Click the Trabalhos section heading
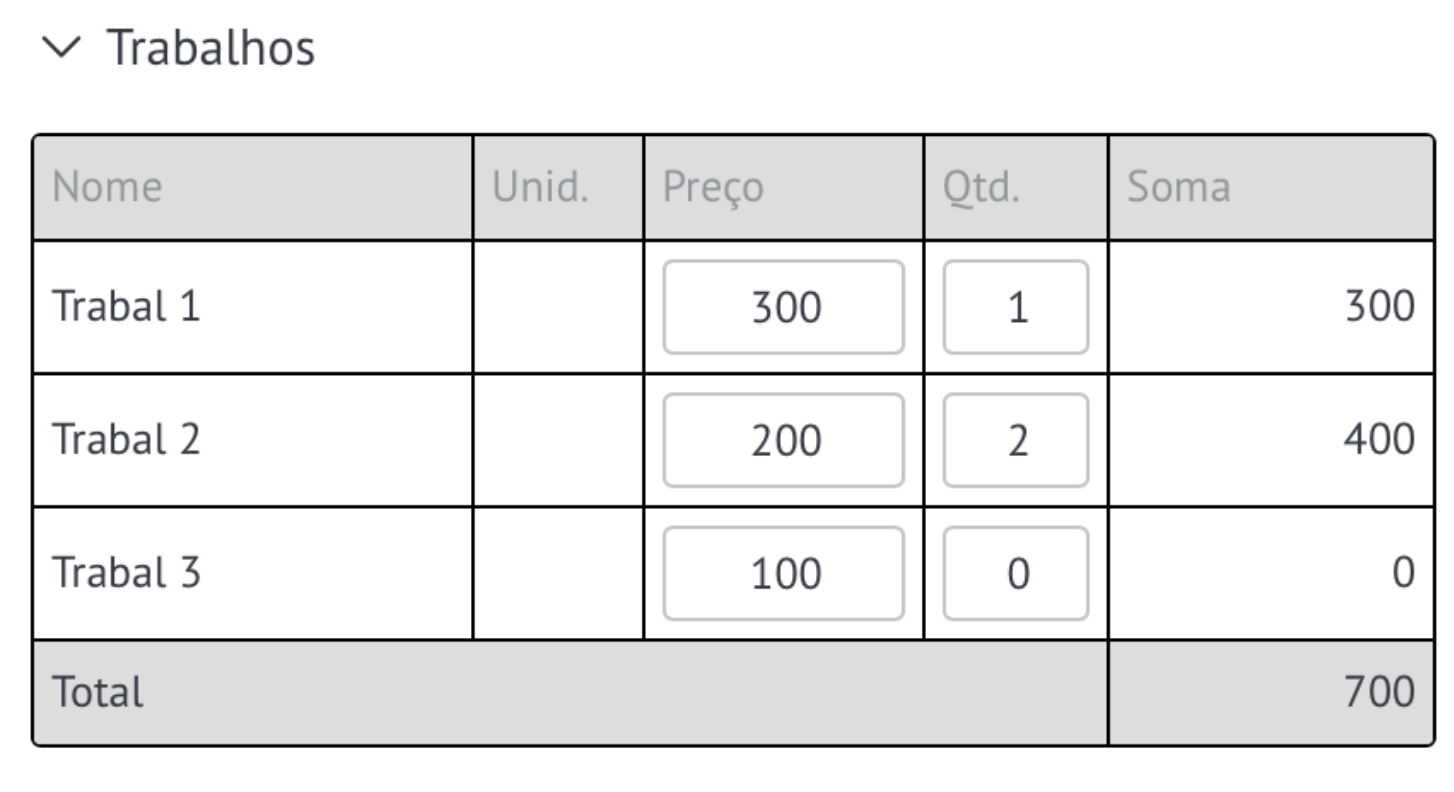Viewport: 1454px width, 792px height. point(210,48)
